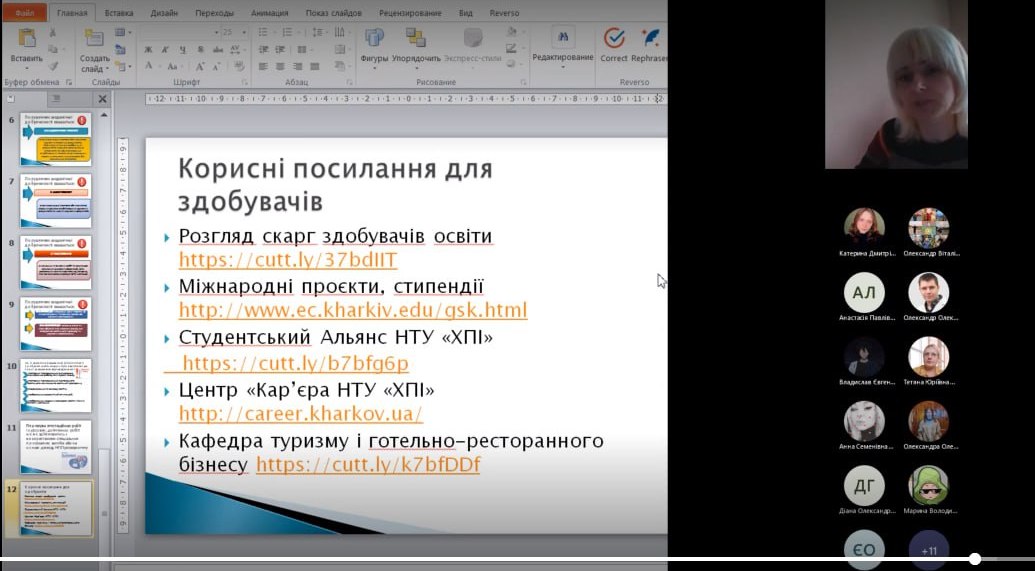Click the Cut scissors icon
The width and height of the screenshot is (1035, 571).
(53, 33)
